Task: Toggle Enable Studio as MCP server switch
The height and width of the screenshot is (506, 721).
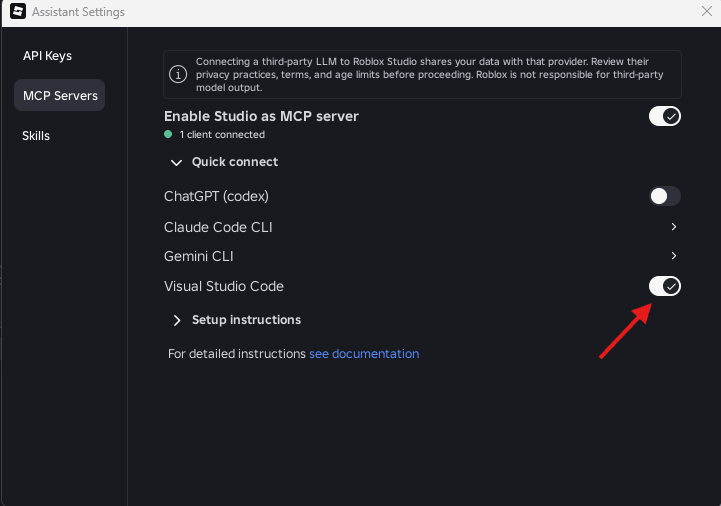Action: pos(664,116)
